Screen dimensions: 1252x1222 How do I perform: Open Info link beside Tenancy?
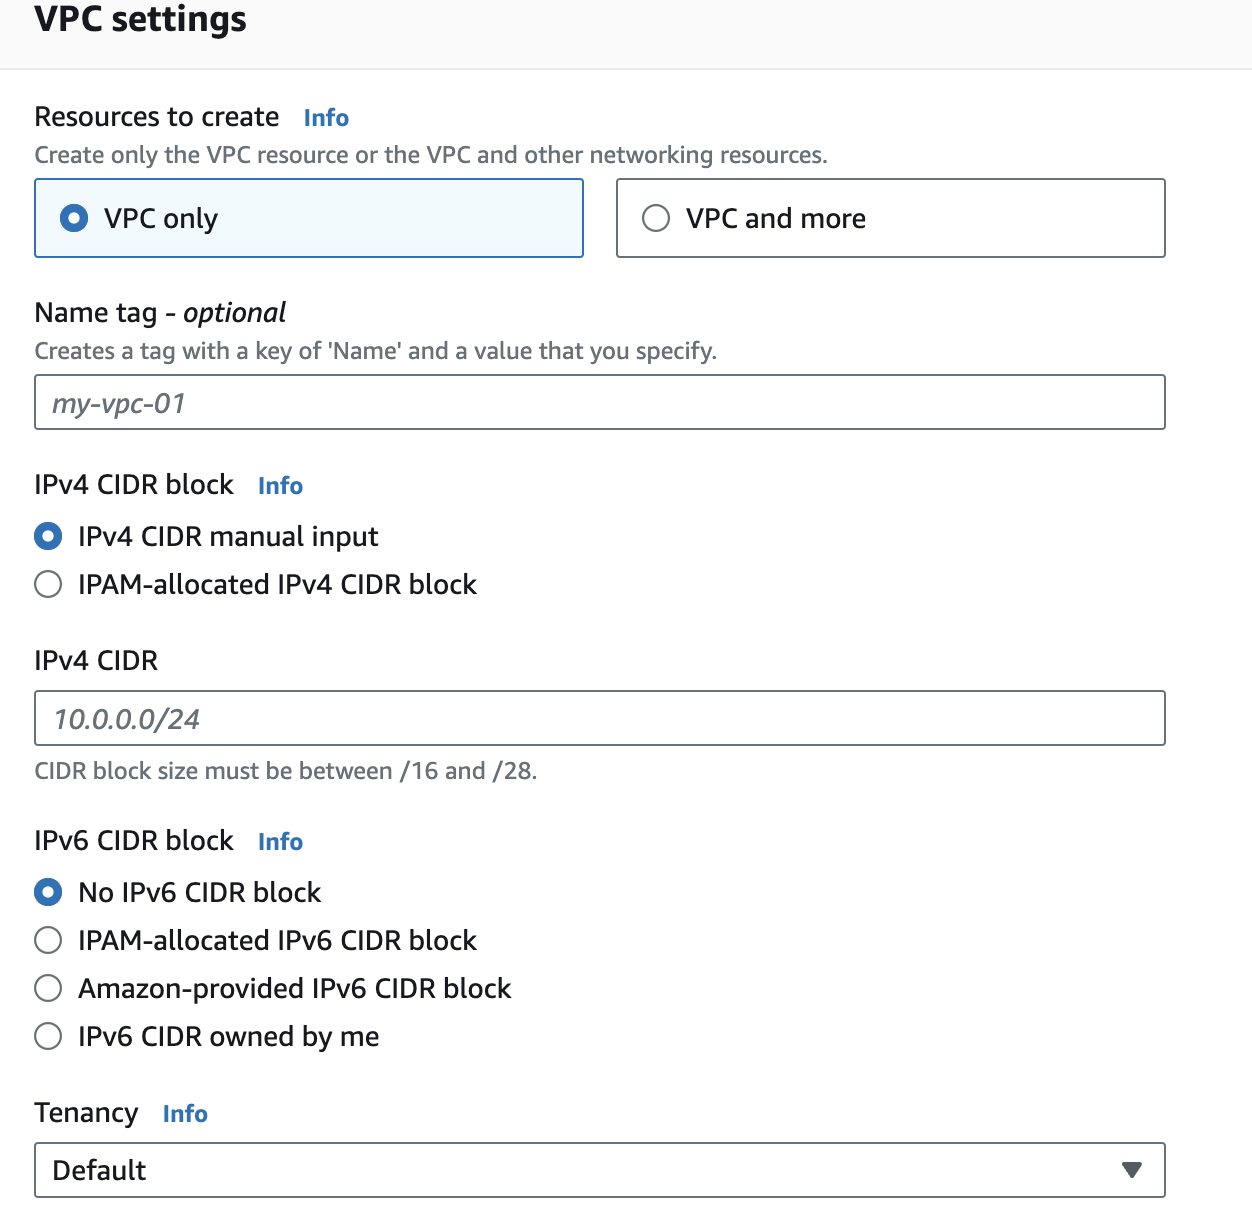185,1114
